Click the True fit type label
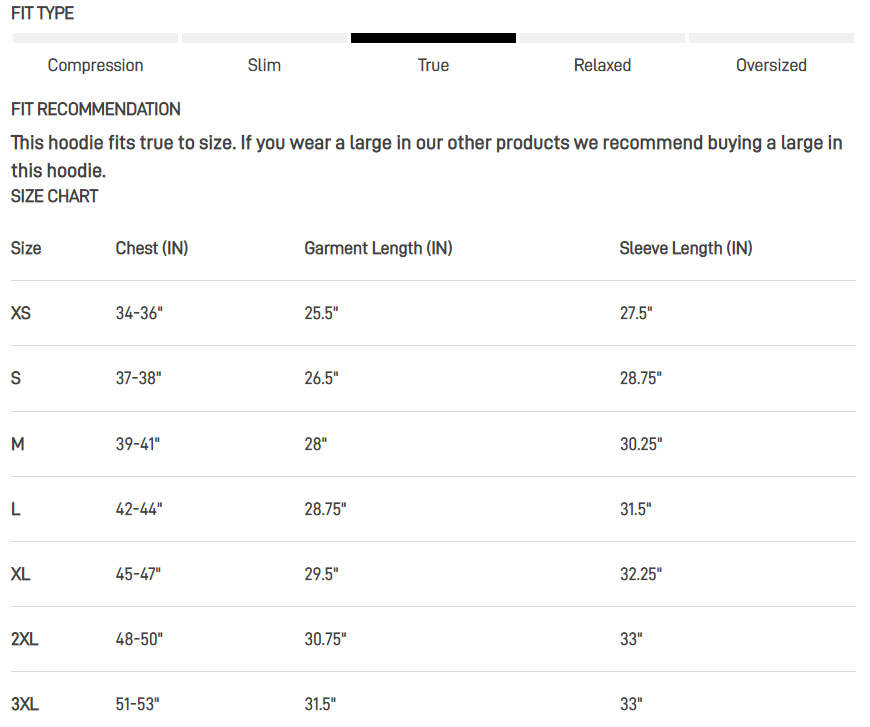 tap(433, 65)
